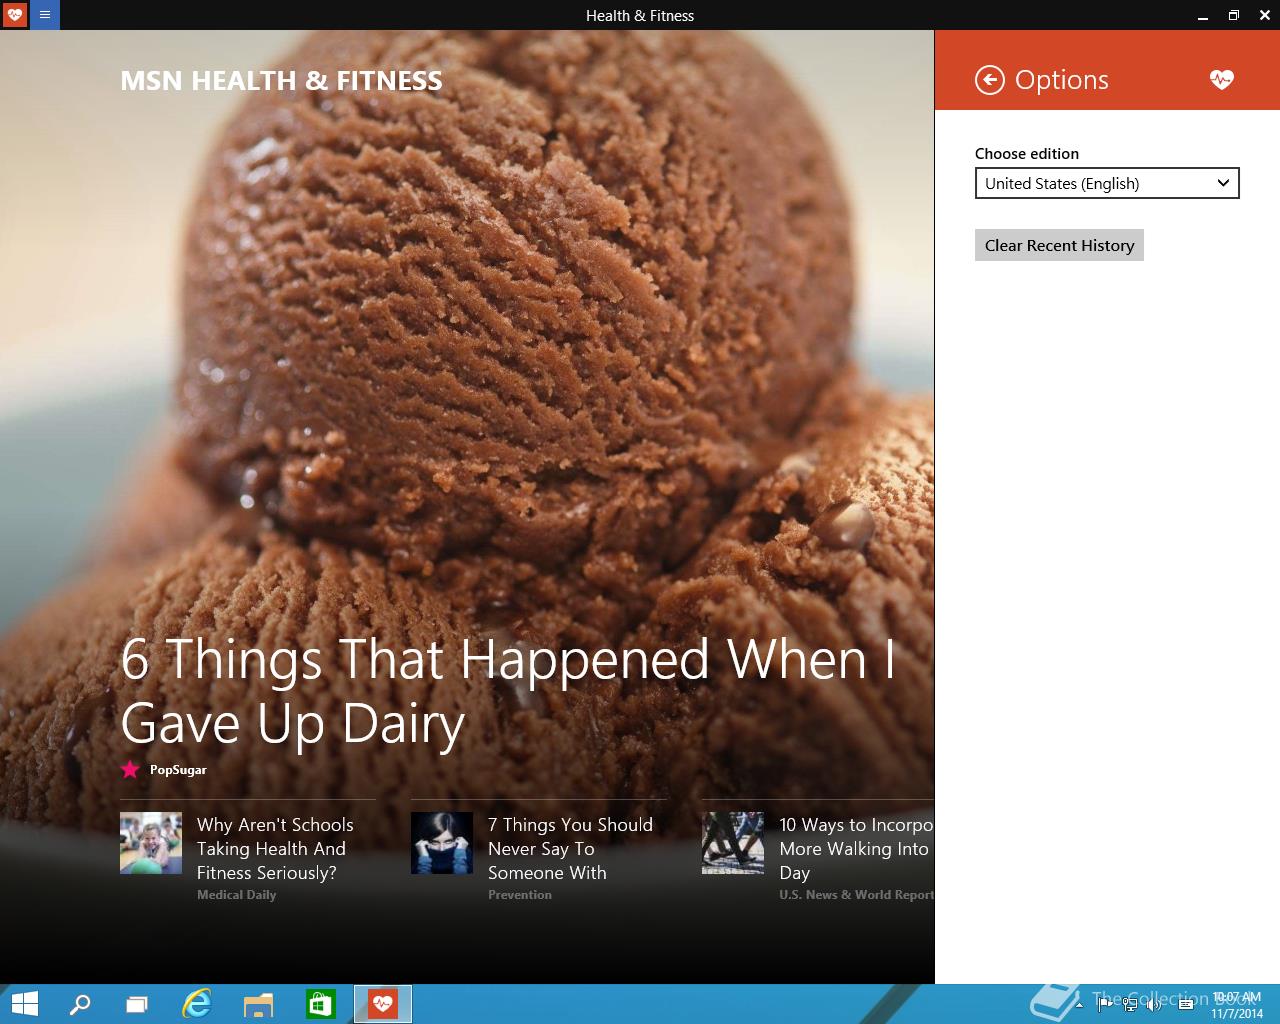
Task: Open taskbar Search
Action: (x=79, y=1004)
